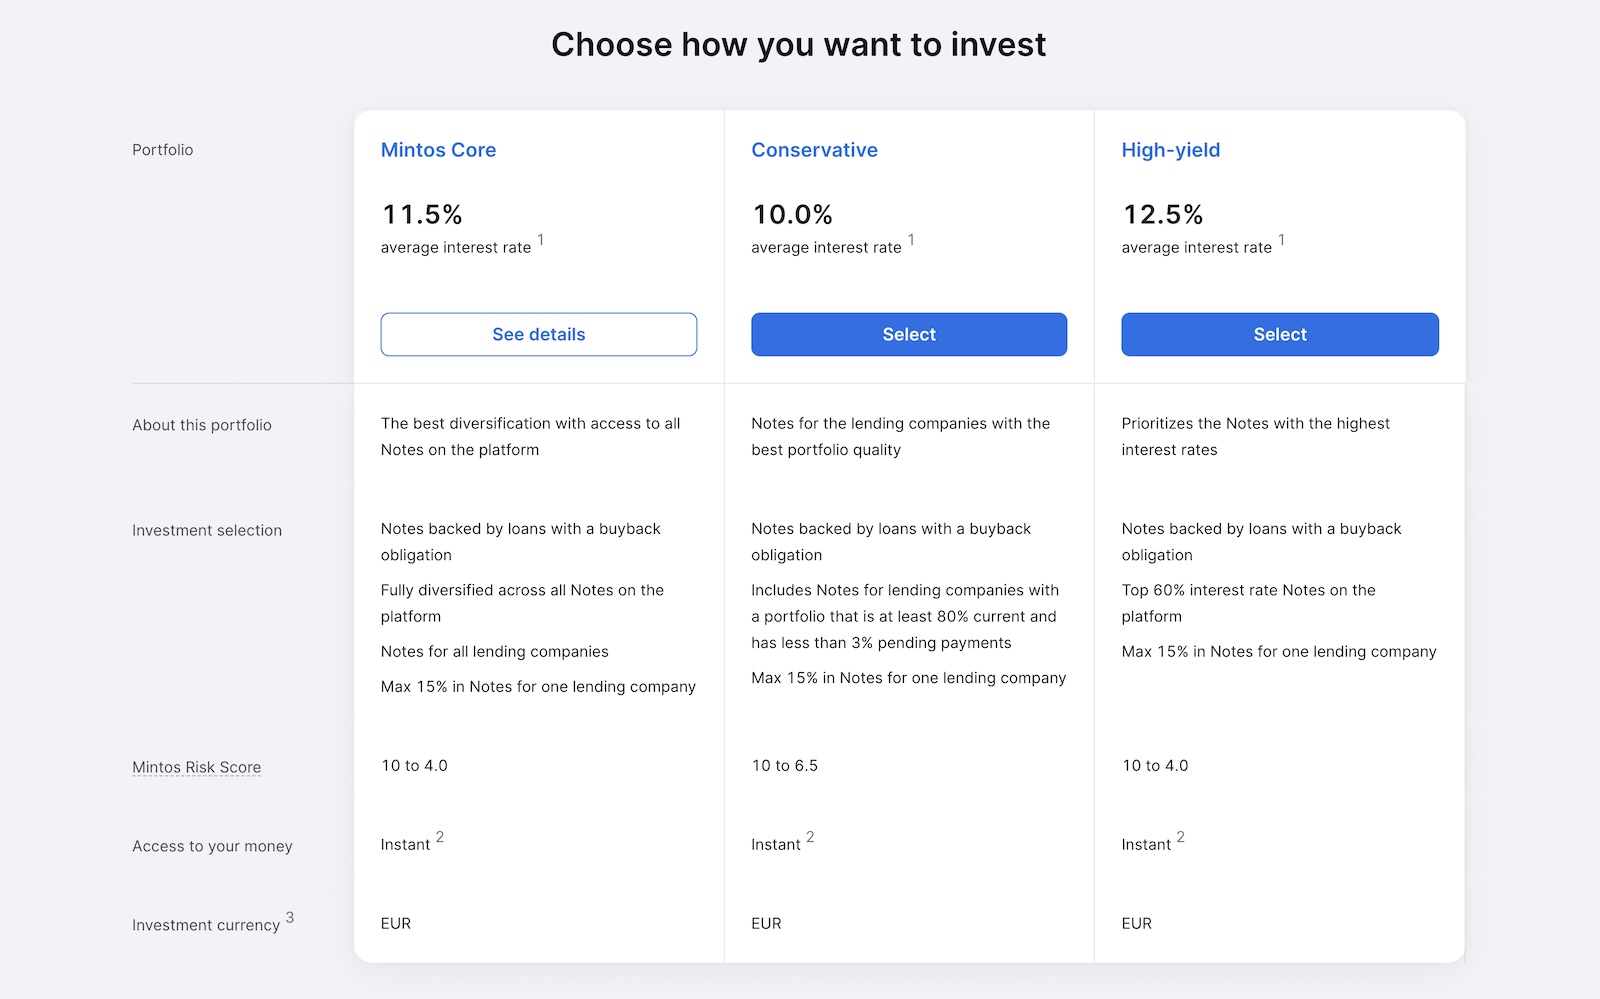This screenshot has width=1600, height=999.
Task: Click the 12.5% average interest rate figure
Action: pyautogui.click(x=1162, y=214)
